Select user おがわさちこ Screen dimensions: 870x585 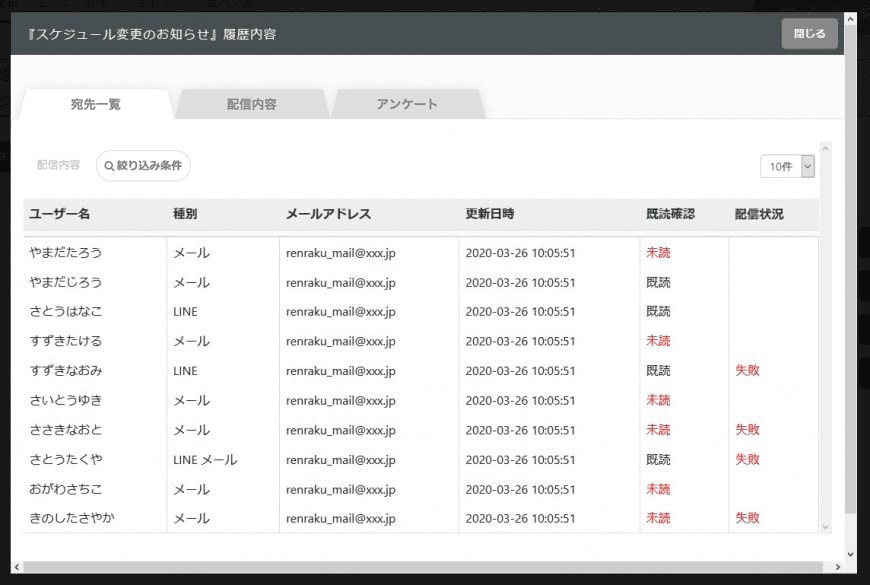[65, 489]
